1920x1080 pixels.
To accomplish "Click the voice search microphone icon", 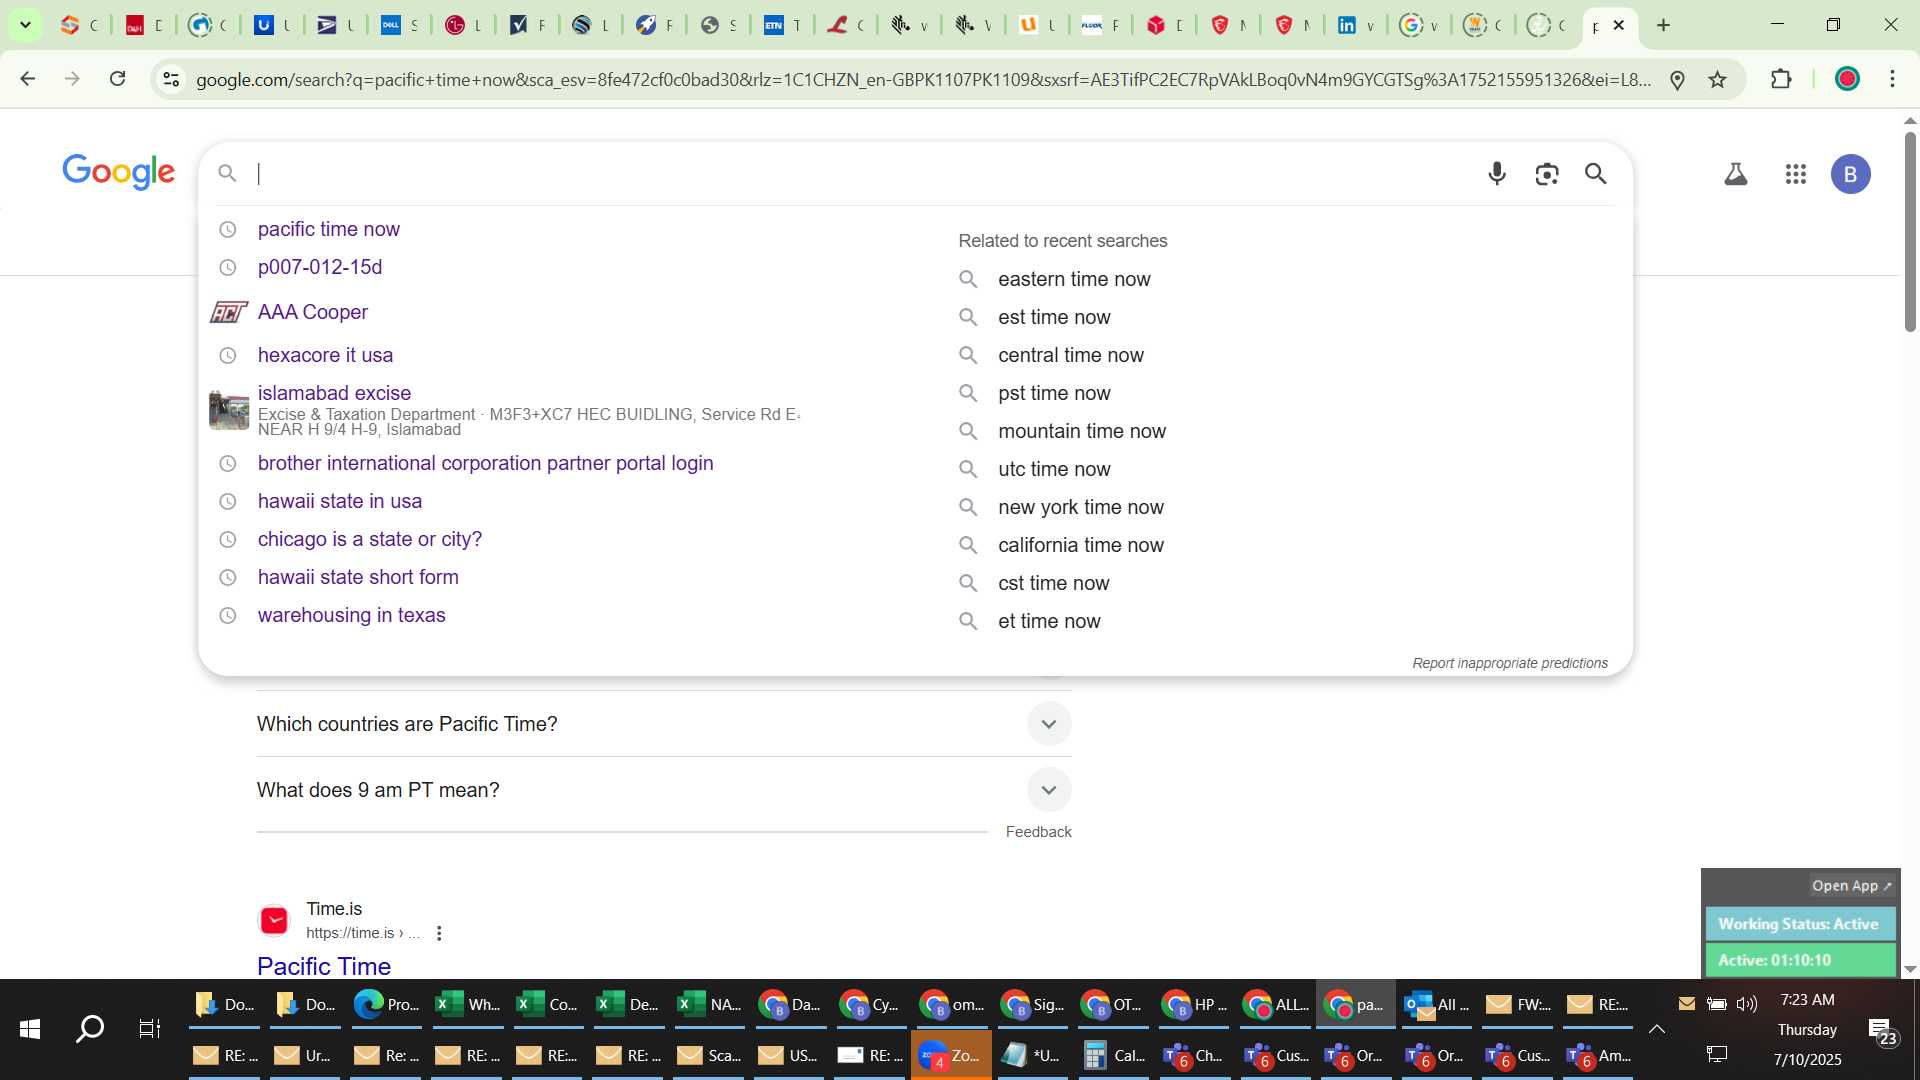I will [1497, 174].
